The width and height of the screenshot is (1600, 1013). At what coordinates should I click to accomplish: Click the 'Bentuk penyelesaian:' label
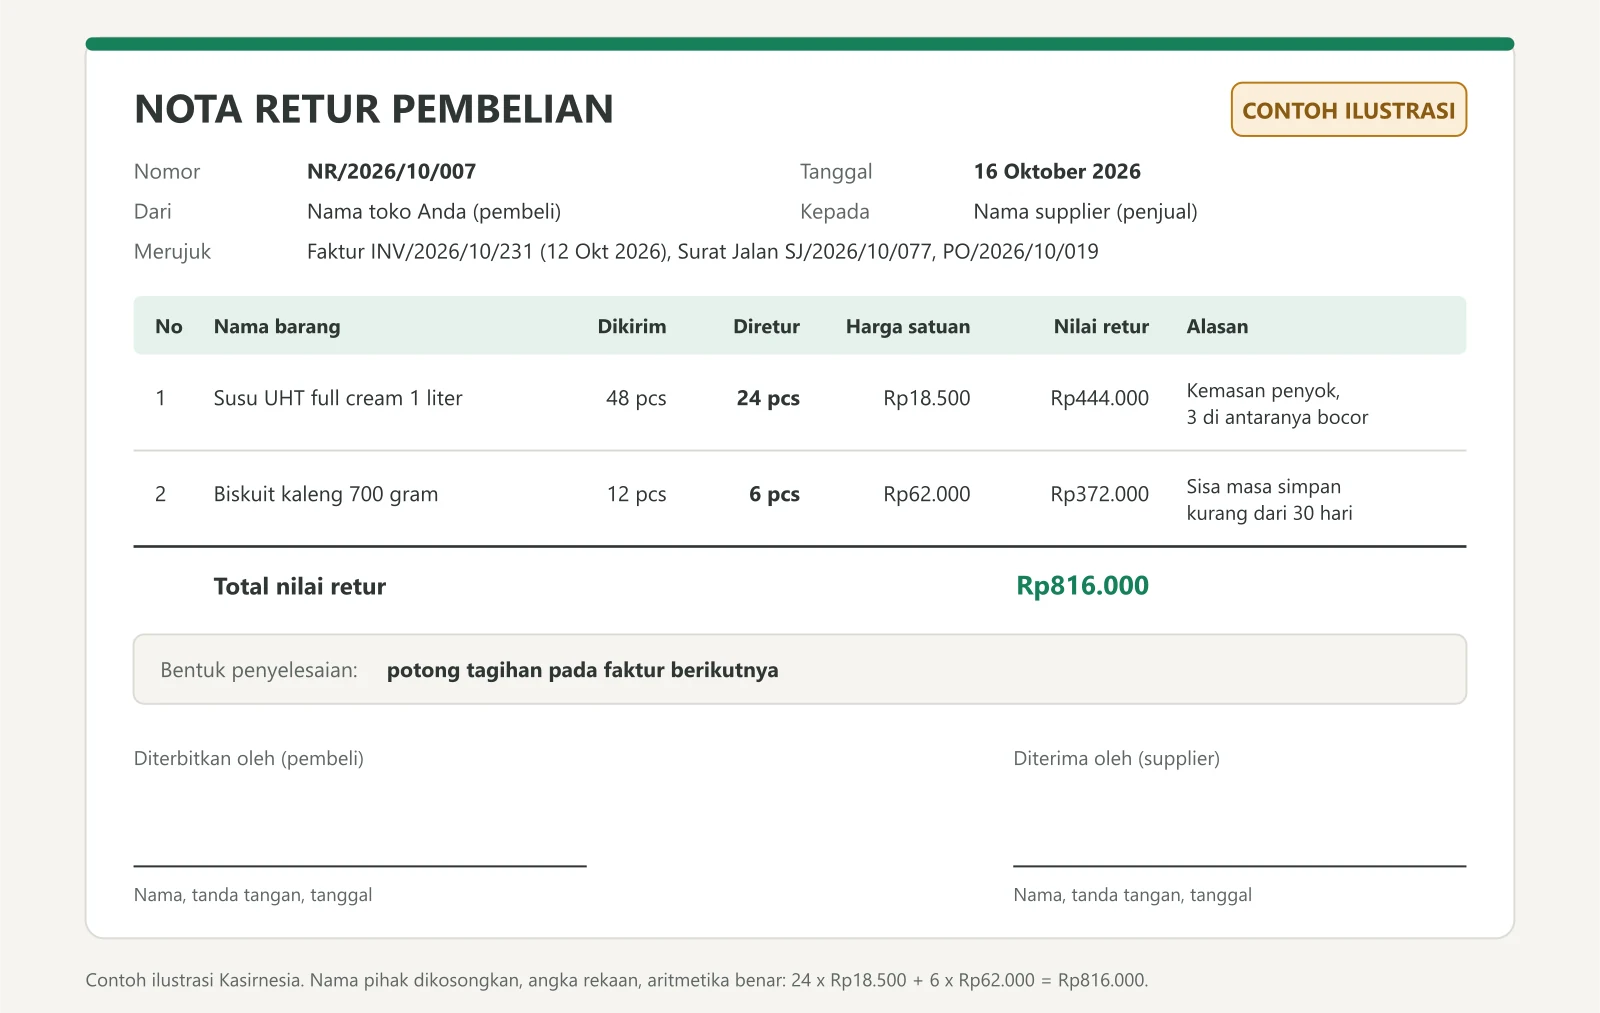(x=259, y=670)
